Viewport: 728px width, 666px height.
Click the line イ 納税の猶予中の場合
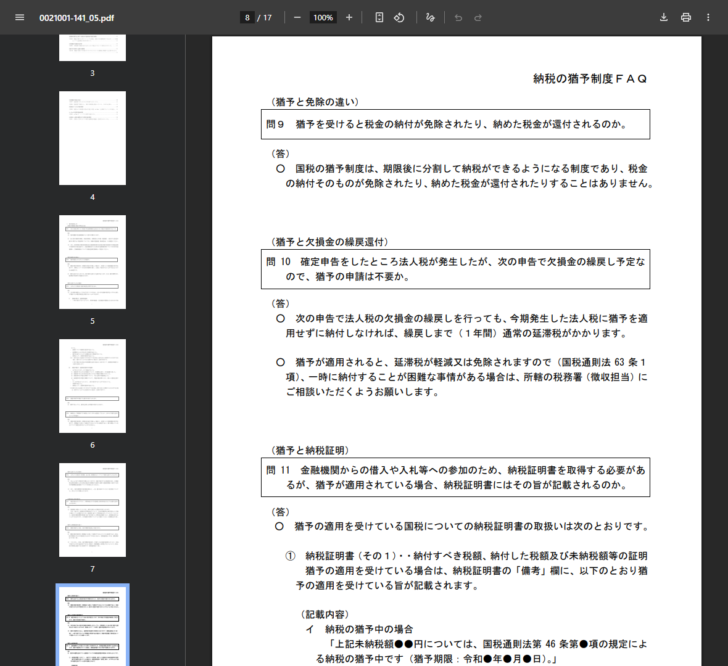(x=359, y=629)
